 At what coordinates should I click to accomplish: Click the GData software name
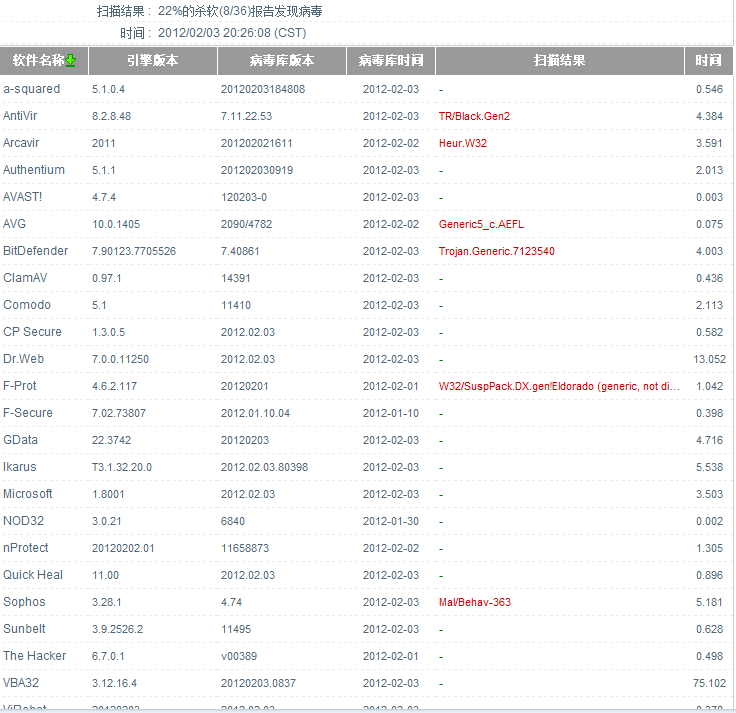(20, 440)
